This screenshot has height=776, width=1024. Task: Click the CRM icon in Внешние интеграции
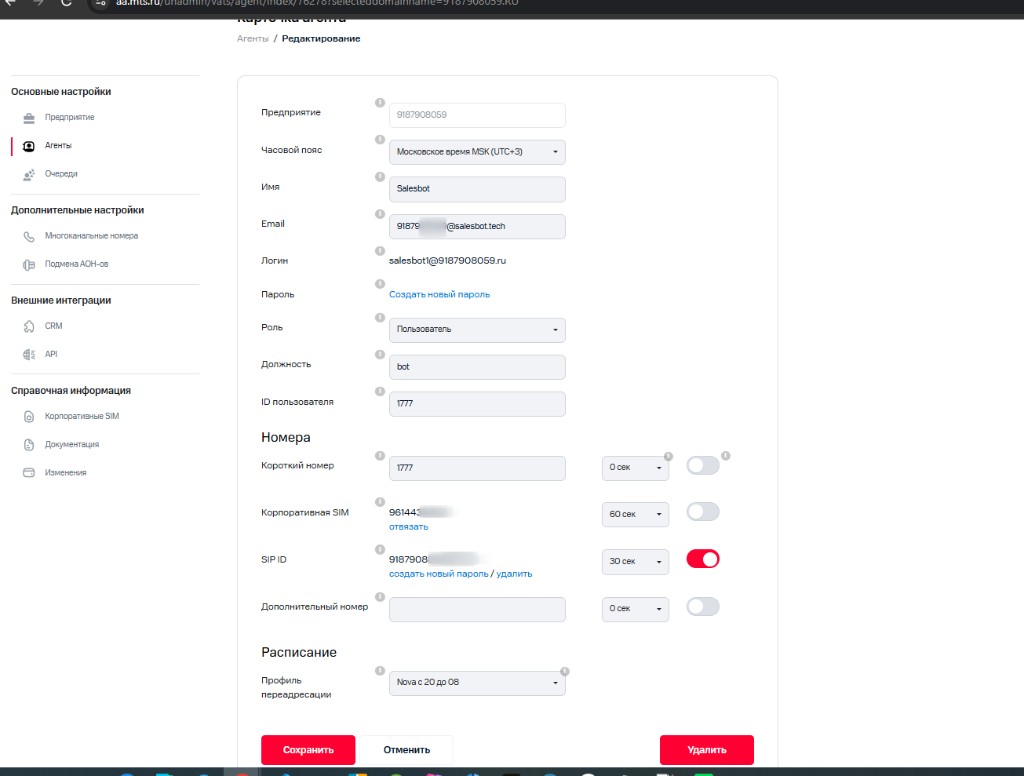click(x=29, y=326)
